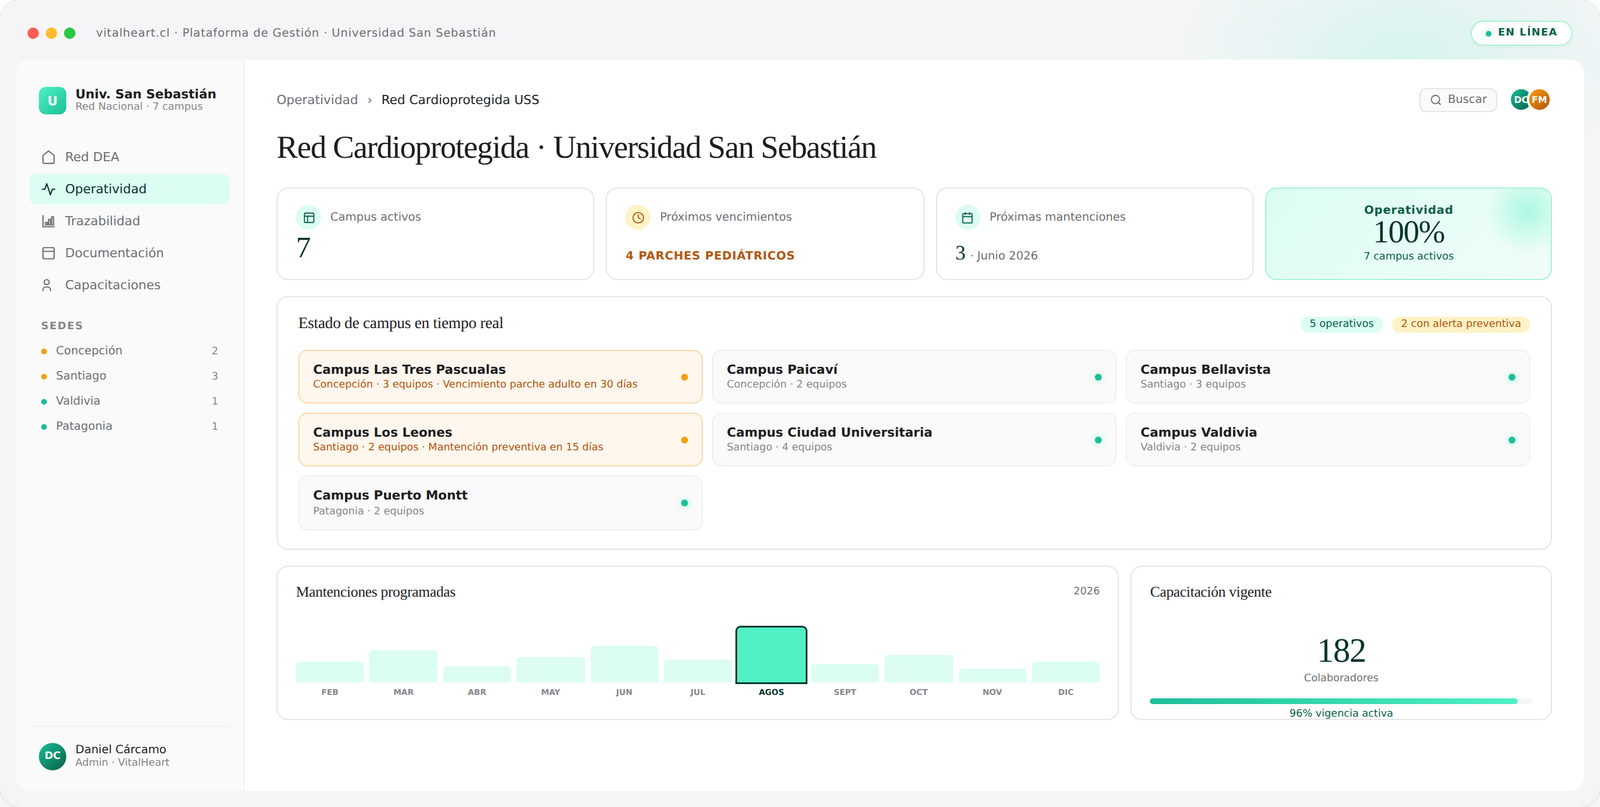
Task: Click green status dot on Campus Paicaví
Action: pos(1098,377)
